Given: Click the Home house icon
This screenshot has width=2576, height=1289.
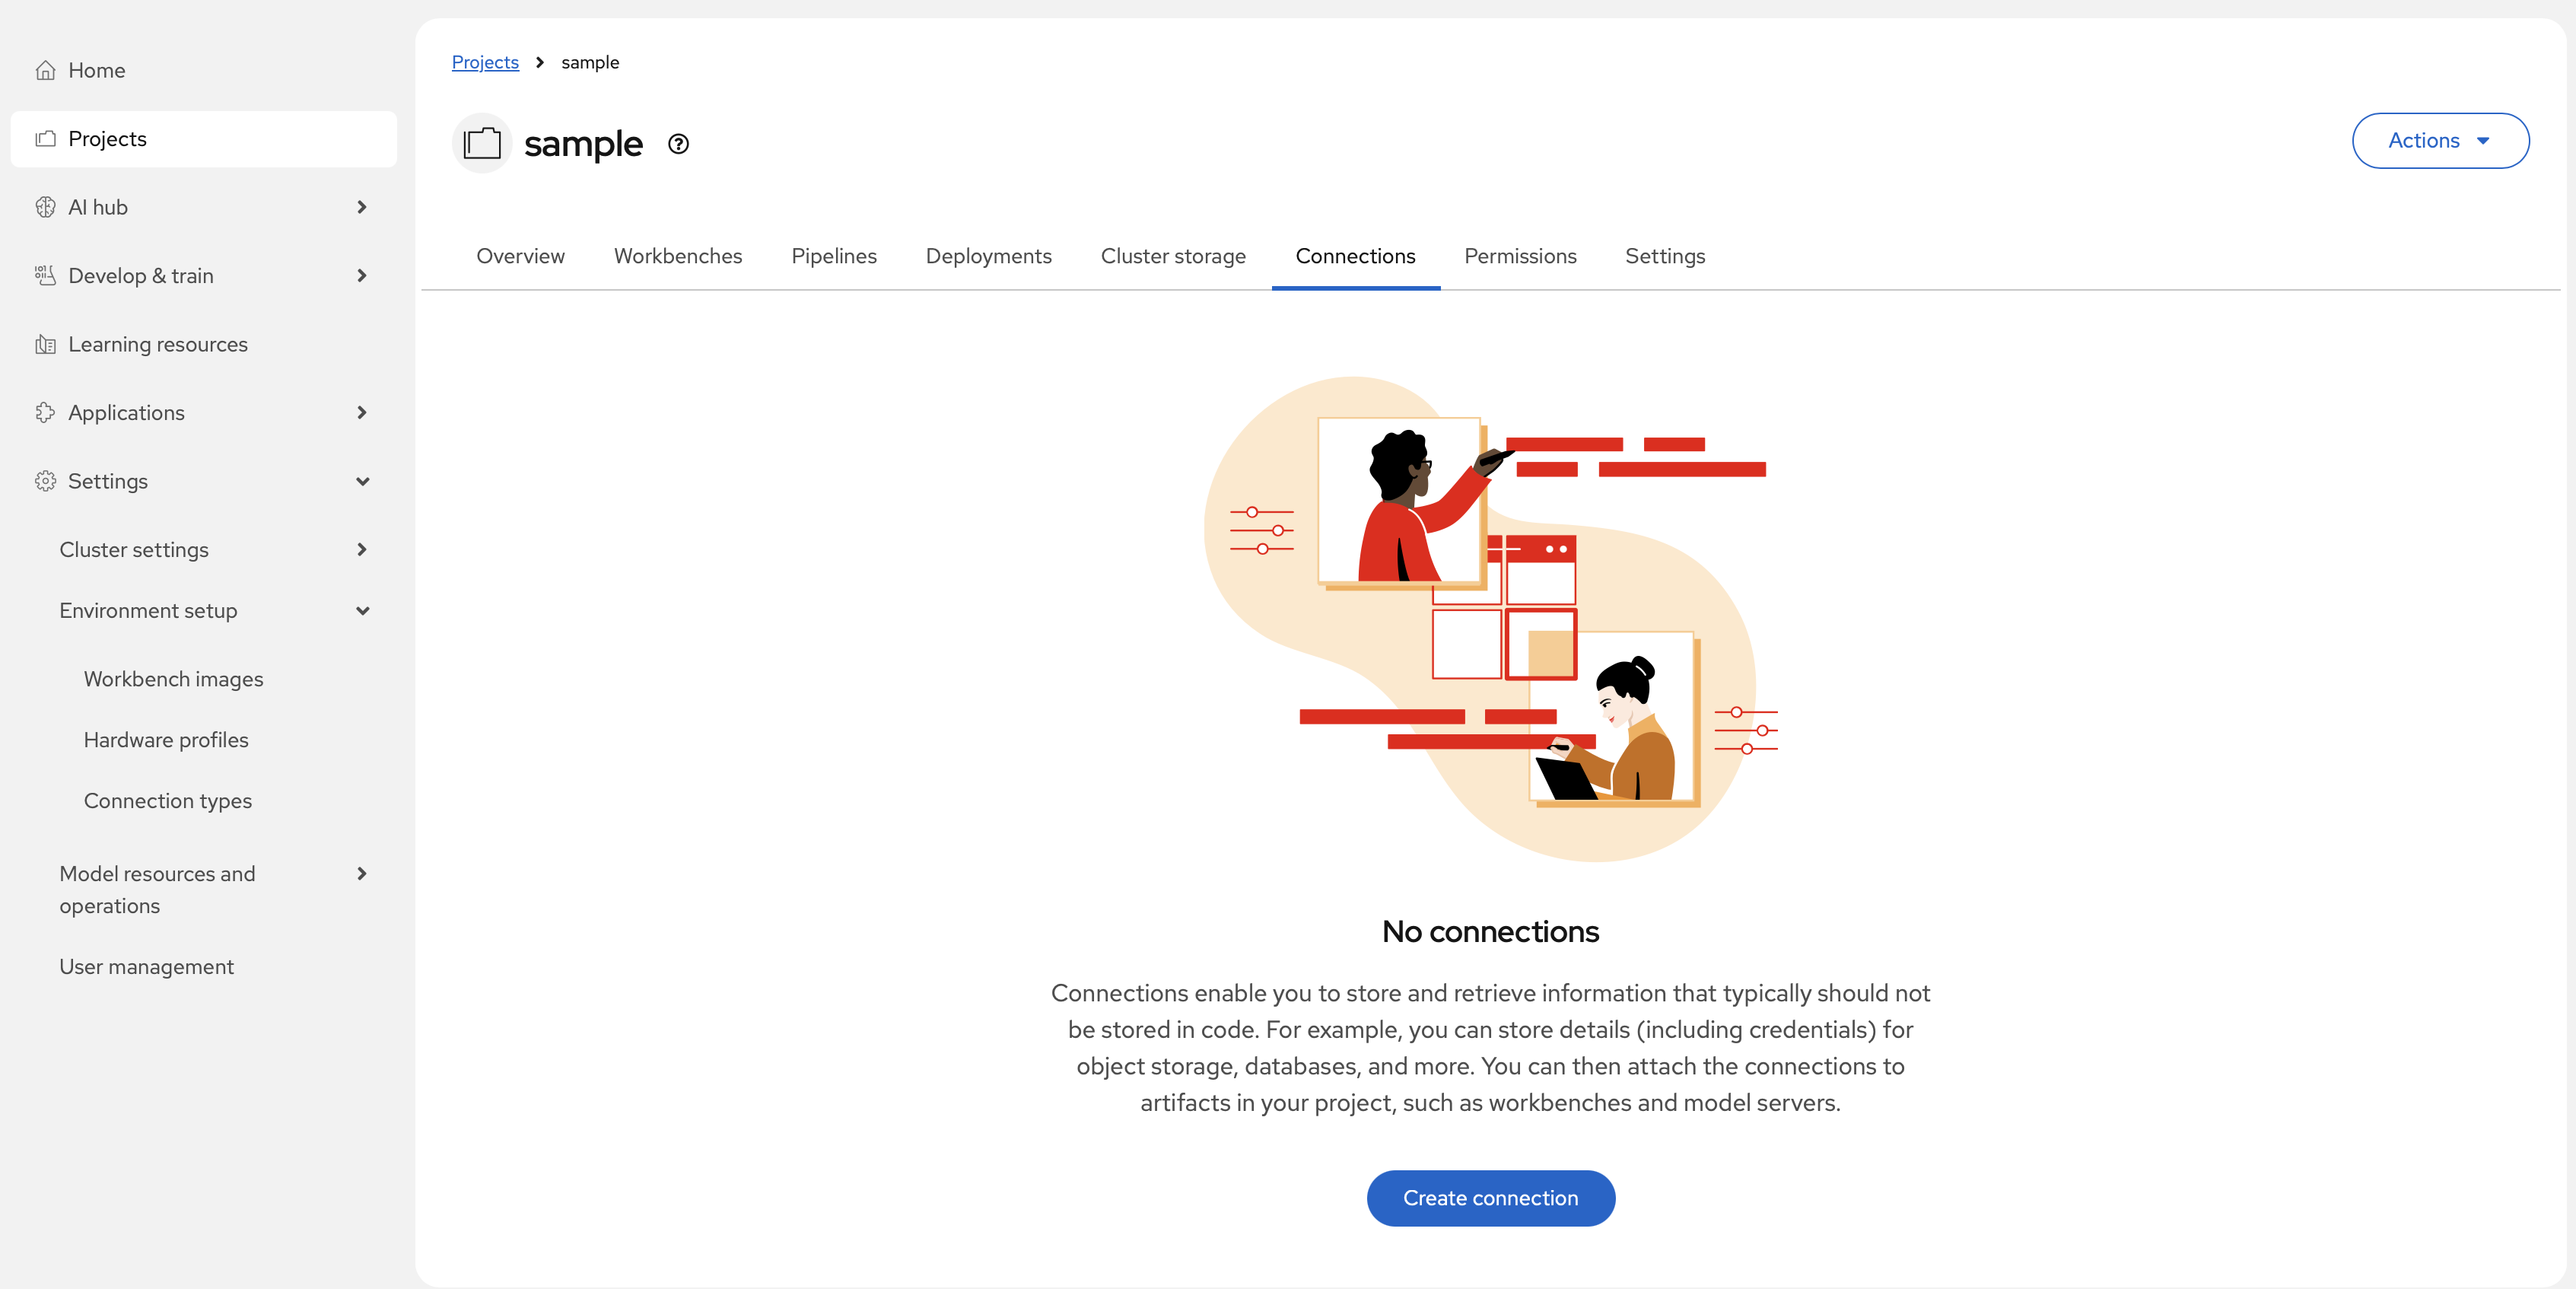Looking at the screenshot, I should (x=45, y=70).
